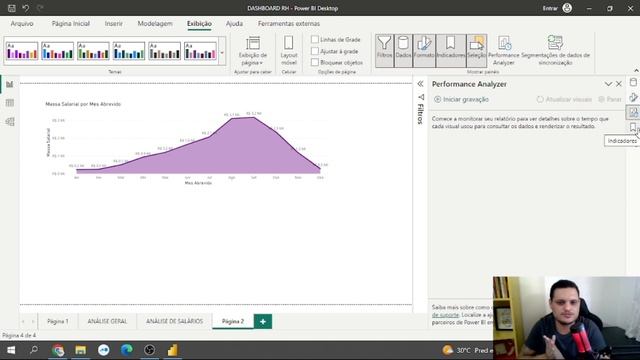Undo the last action

[26, 8]
